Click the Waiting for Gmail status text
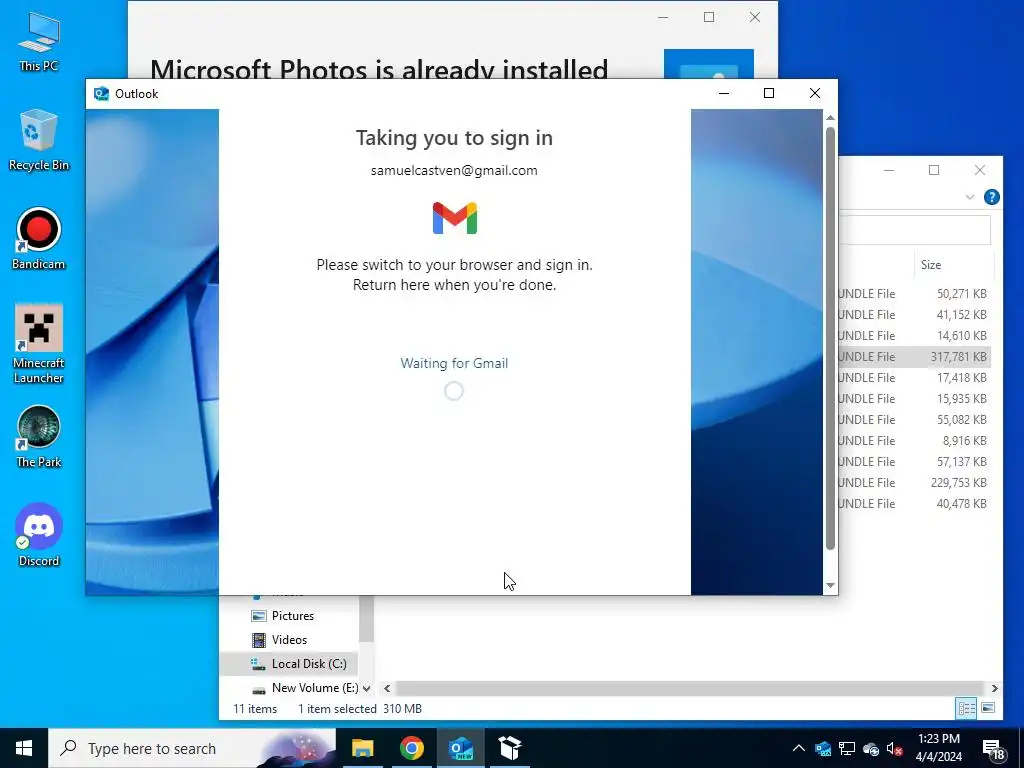Viewport: 1024px width, 768px height. coord(454,363)
